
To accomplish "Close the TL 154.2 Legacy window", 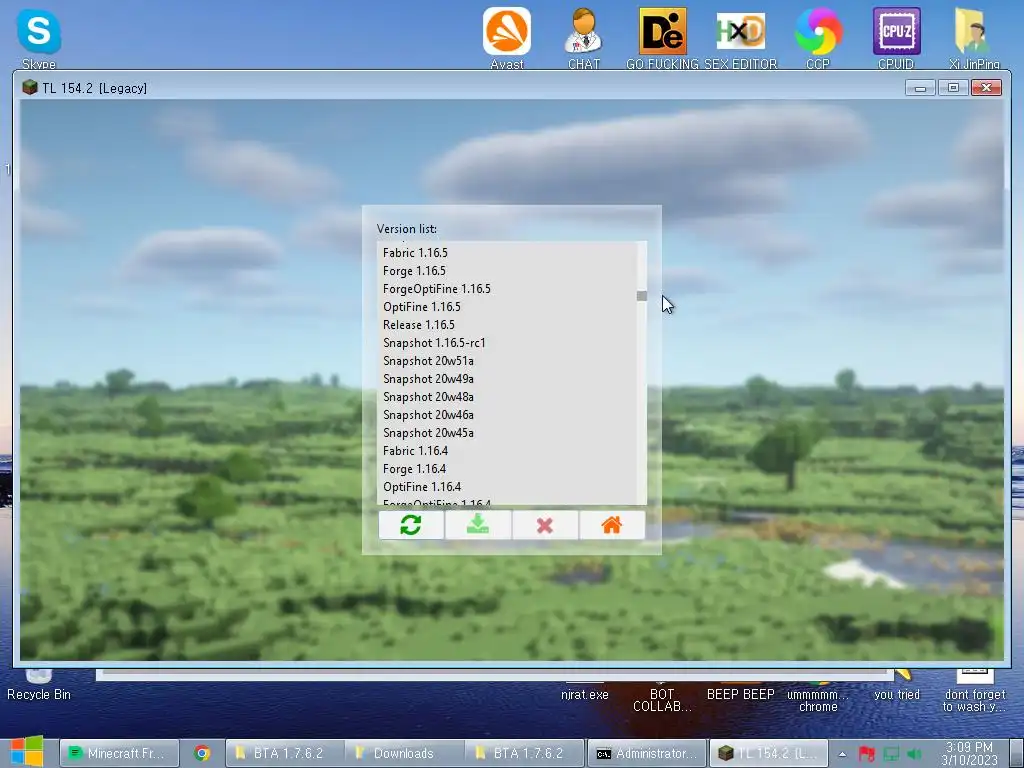I will pyautogui.click(x=987, y=88).
